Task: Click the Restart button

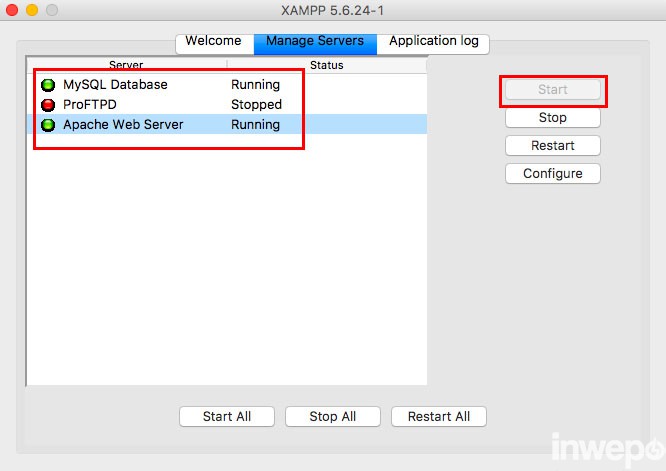Action: pos(553,146)
